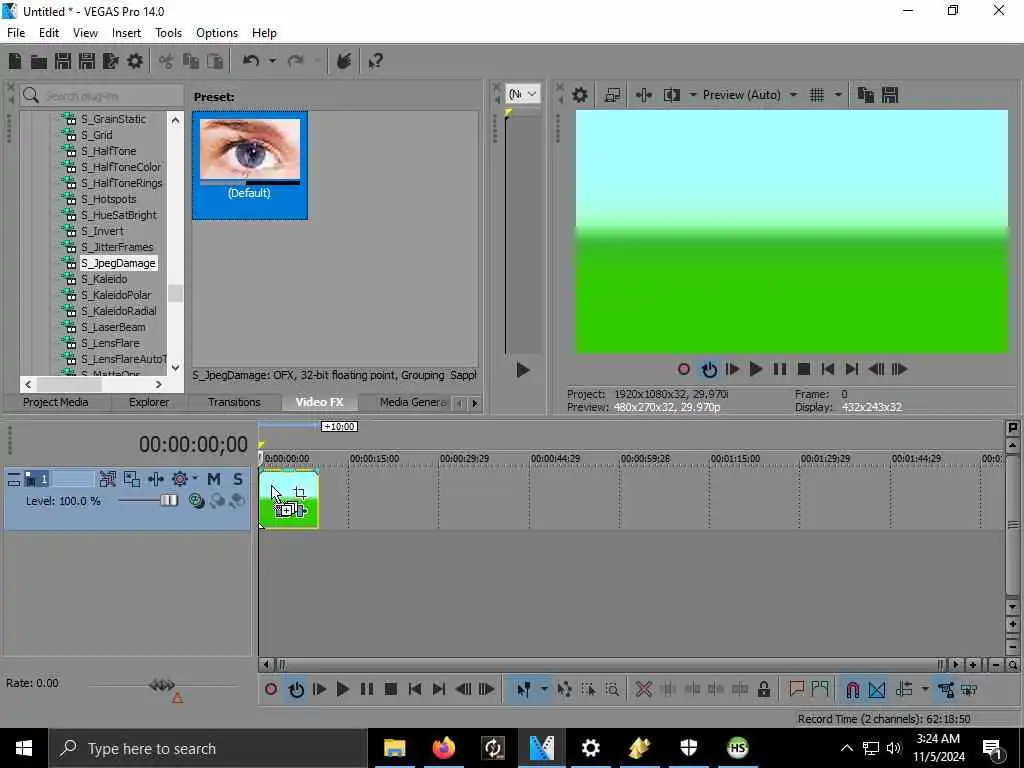Image resolution: width=1024 pixels, height=768 pixels.
Task: Open a project with the Open folder icon
Action: (39, 61)
